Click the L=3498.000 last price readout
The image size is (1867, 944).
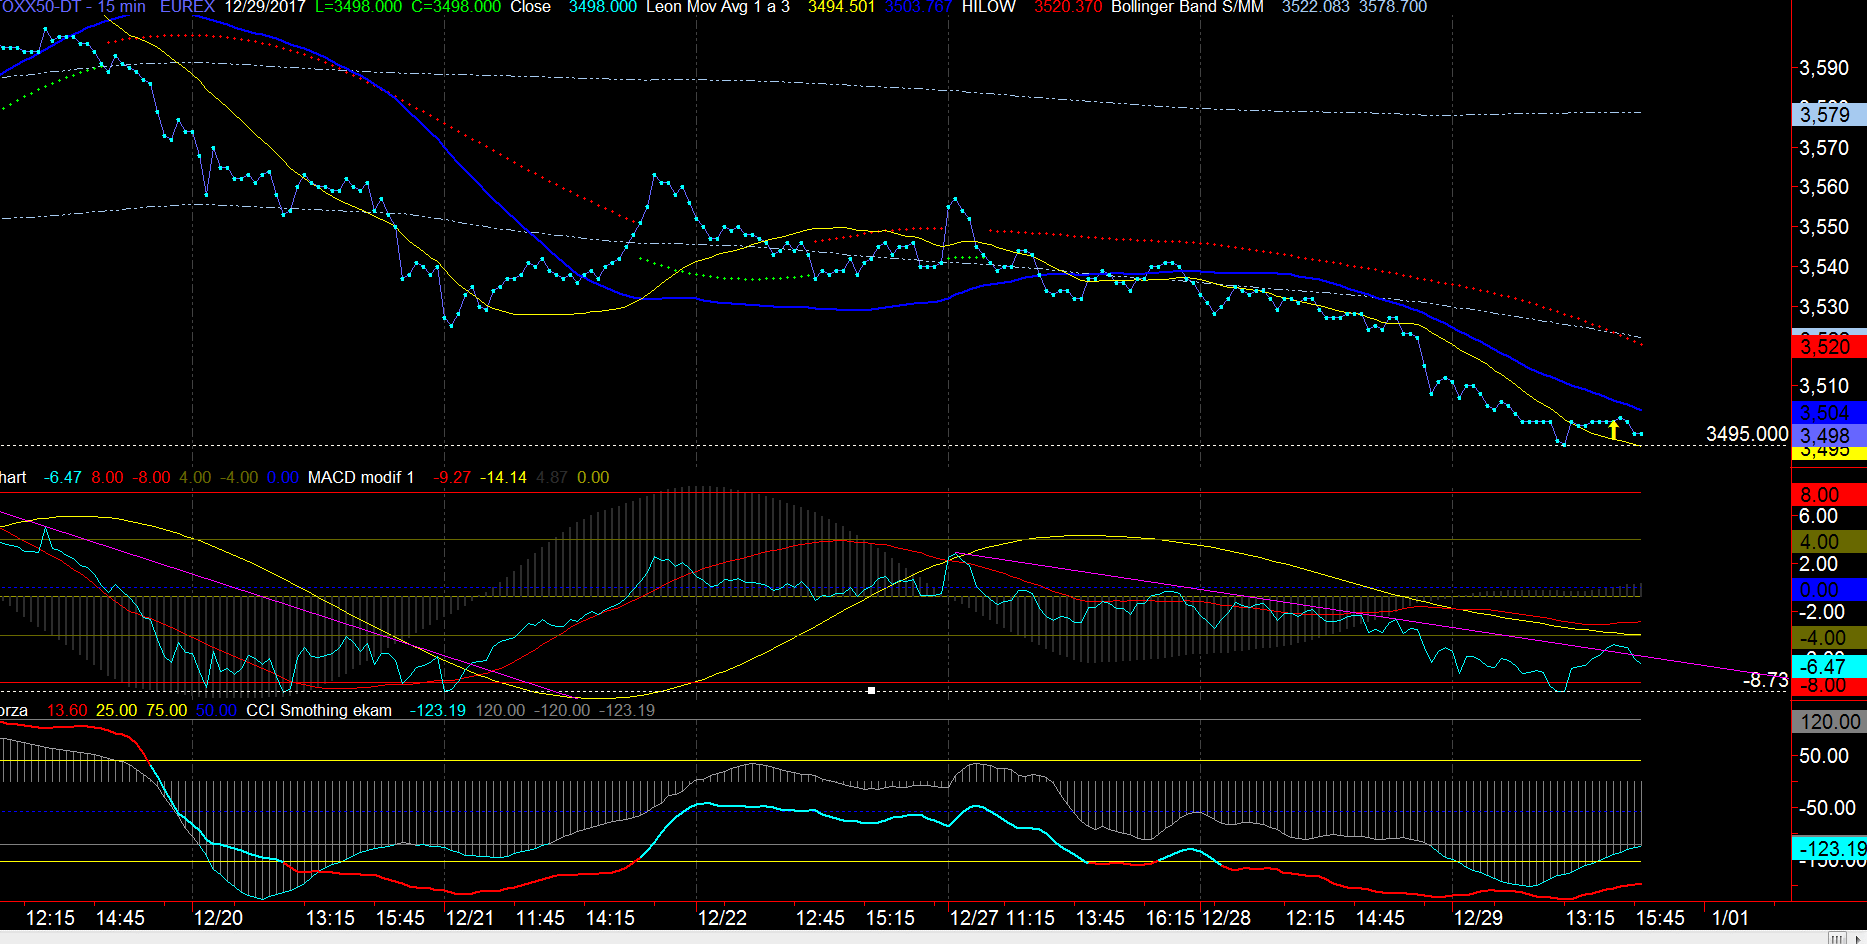click(358, 7)
